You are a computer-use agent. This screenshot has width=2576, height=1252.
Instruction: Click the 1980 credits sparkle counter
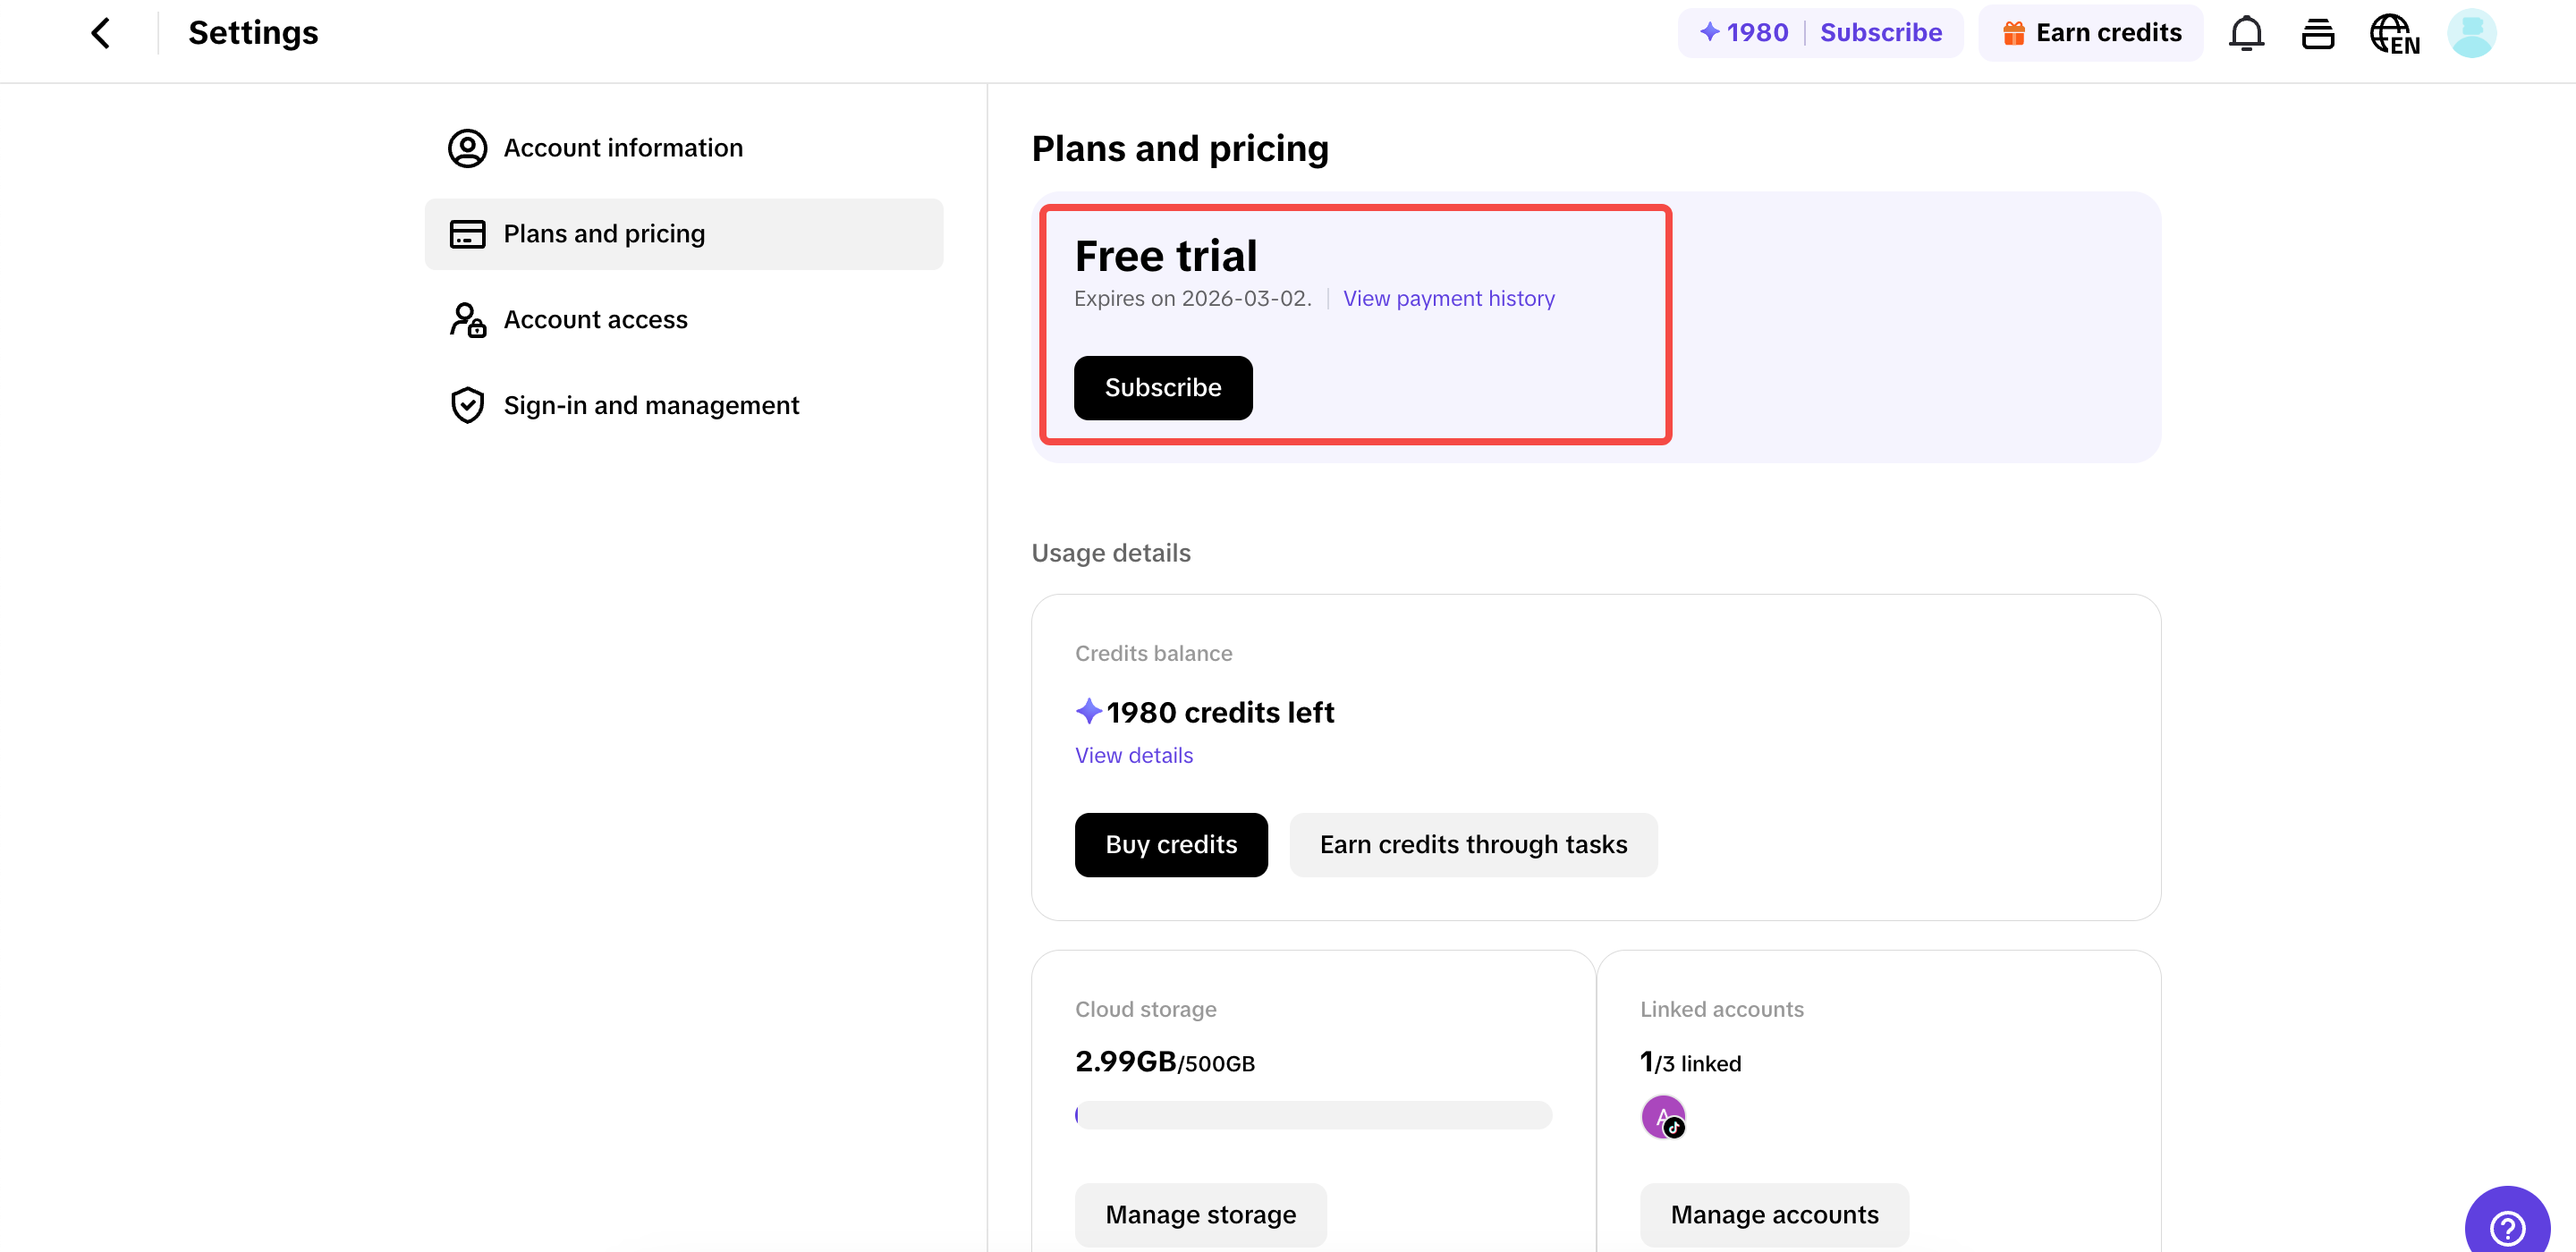[1744, 33]
